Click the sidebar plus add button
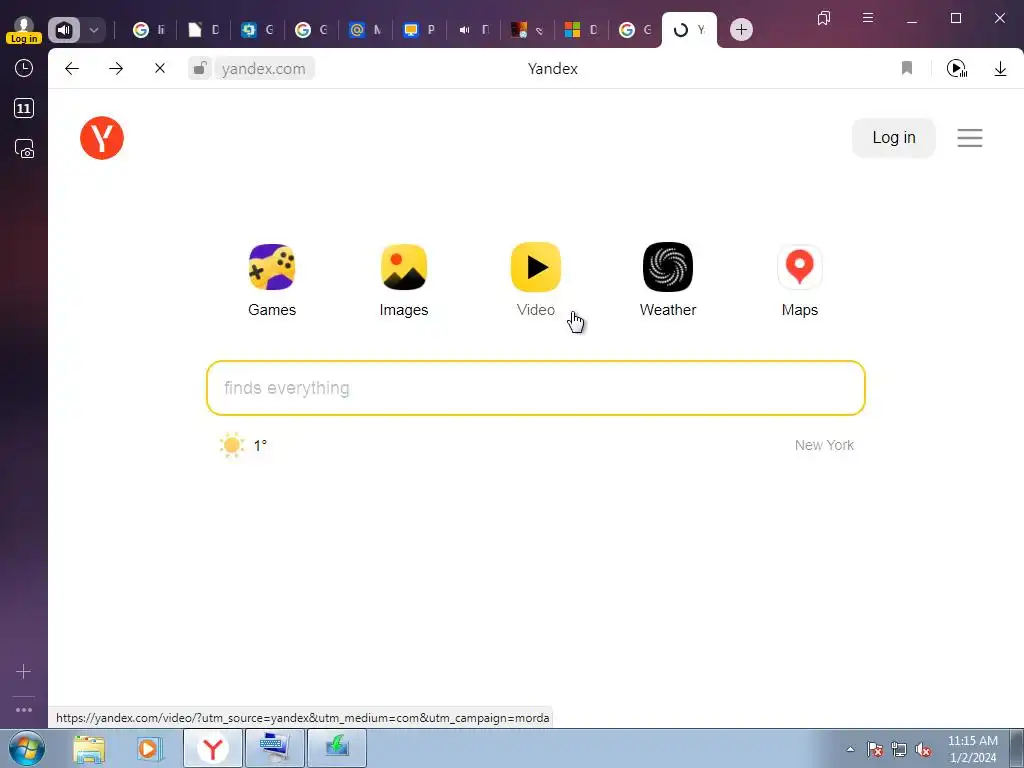Screen dimensions: 1024x768 (x=24, y=671)
